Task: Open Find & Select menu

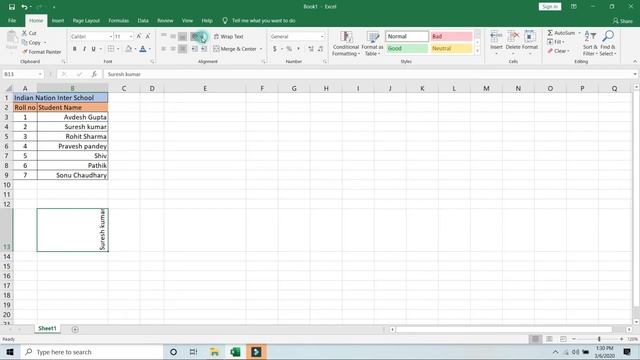Action: [x=608, y=43]
